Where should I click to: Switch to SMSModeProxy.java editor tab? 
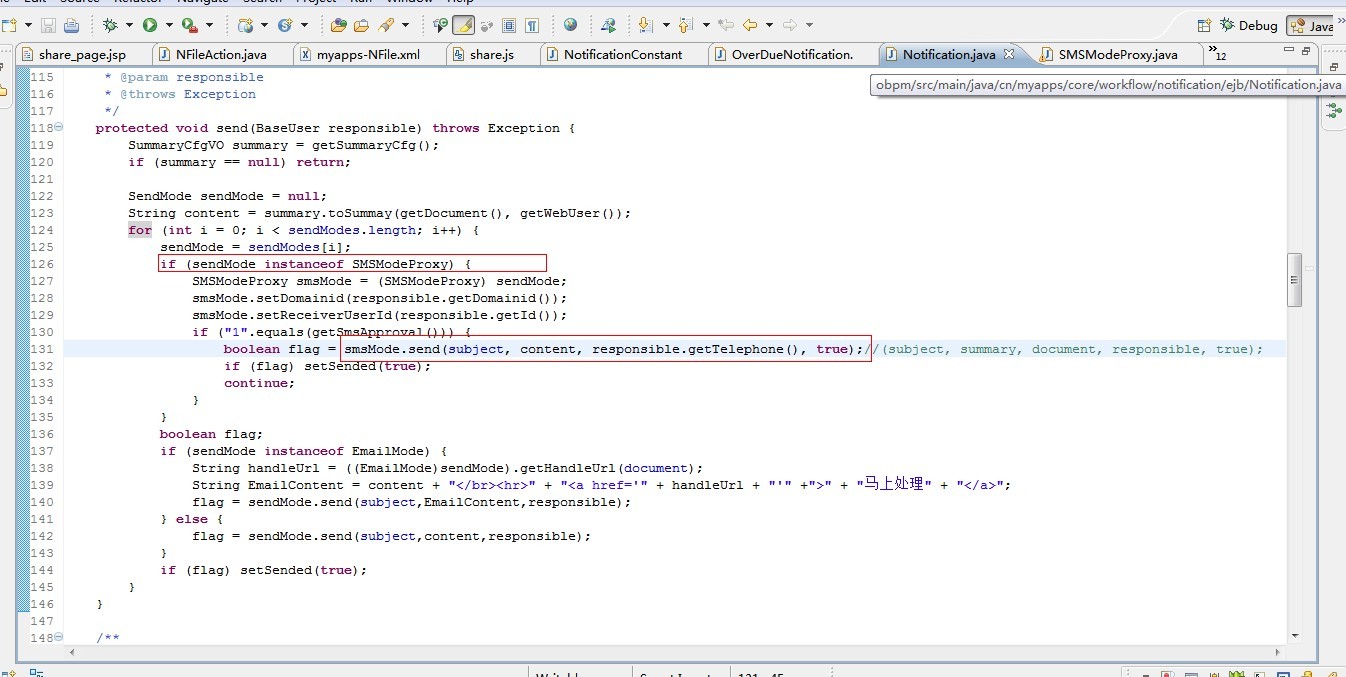(x=1117, y=54)
